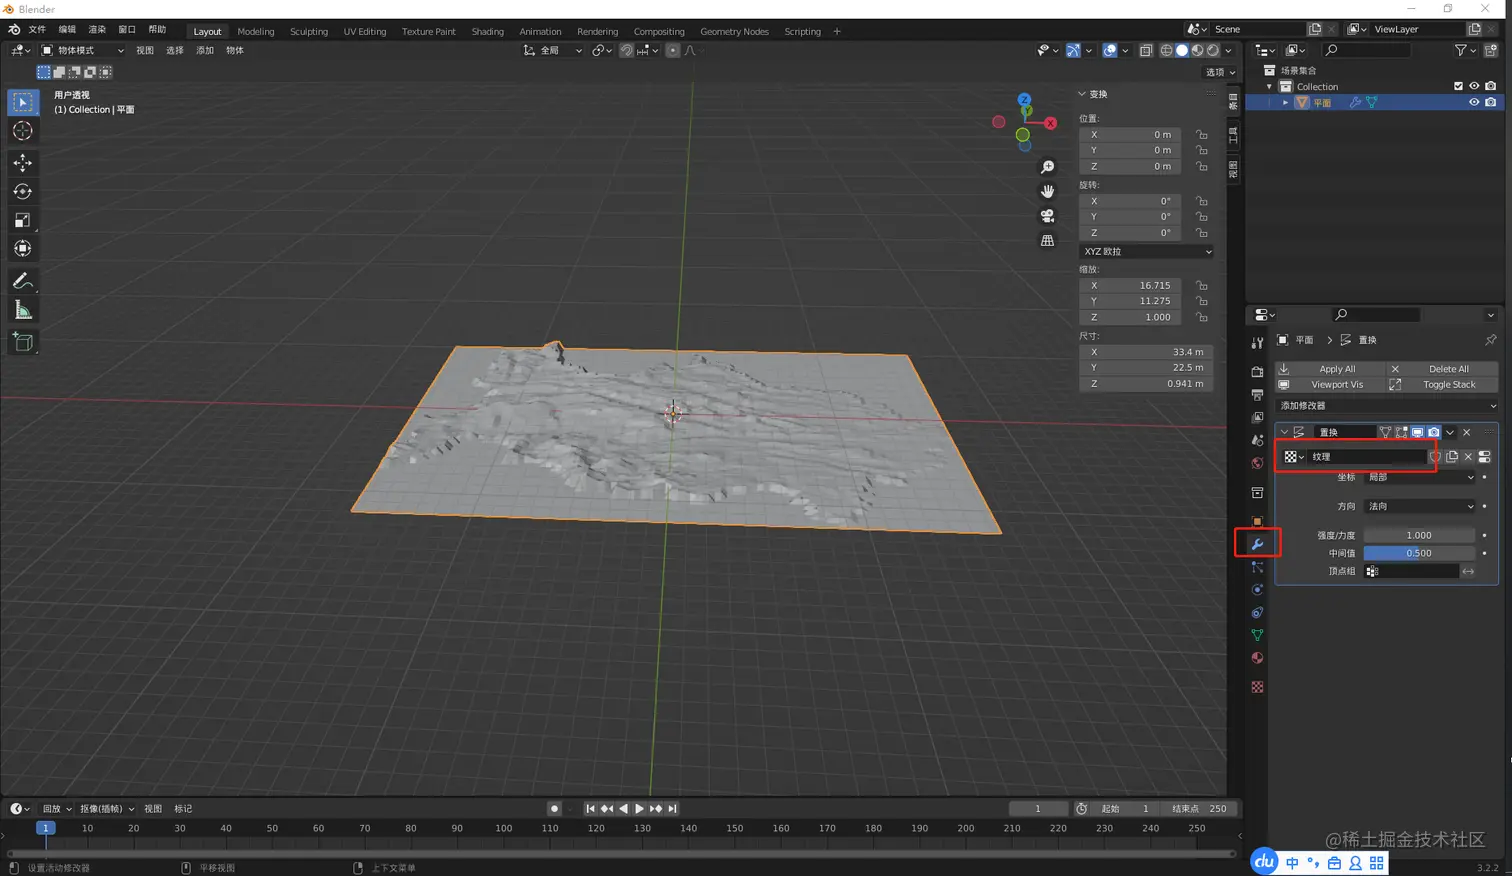Toggle X position lock icon
Image resolution: width=1512 pixels, height=876 pixels.
[x=1201, y=134]
